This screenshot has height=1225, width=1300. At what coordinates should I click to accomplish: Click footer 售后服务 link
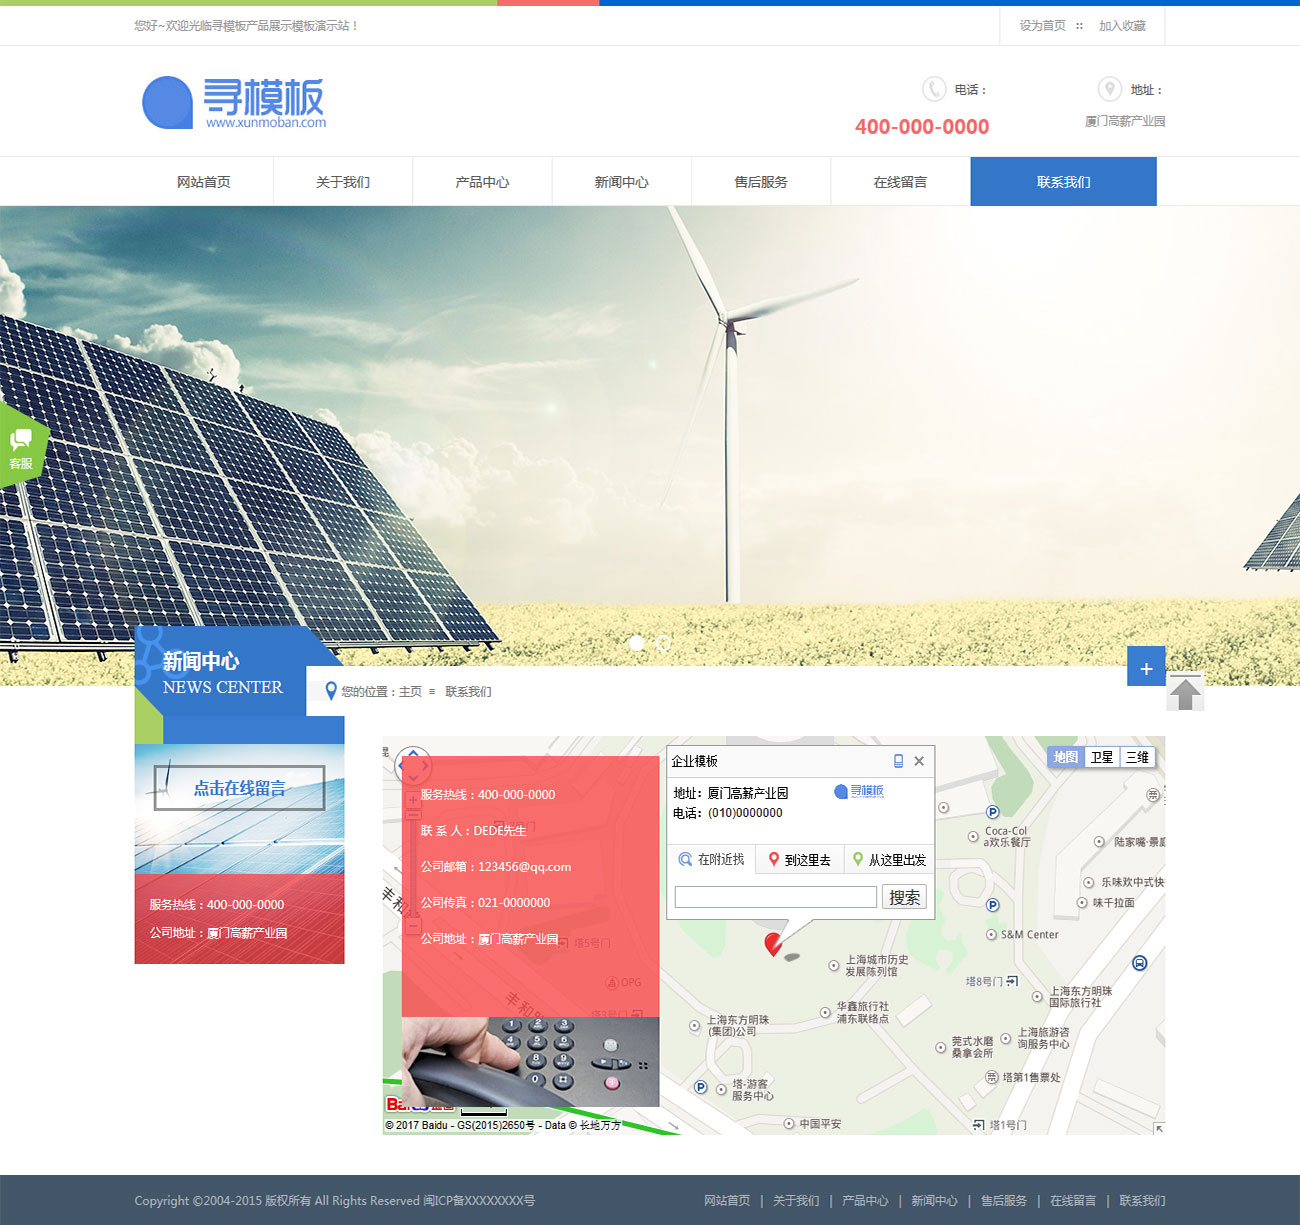(1004, 1201)
